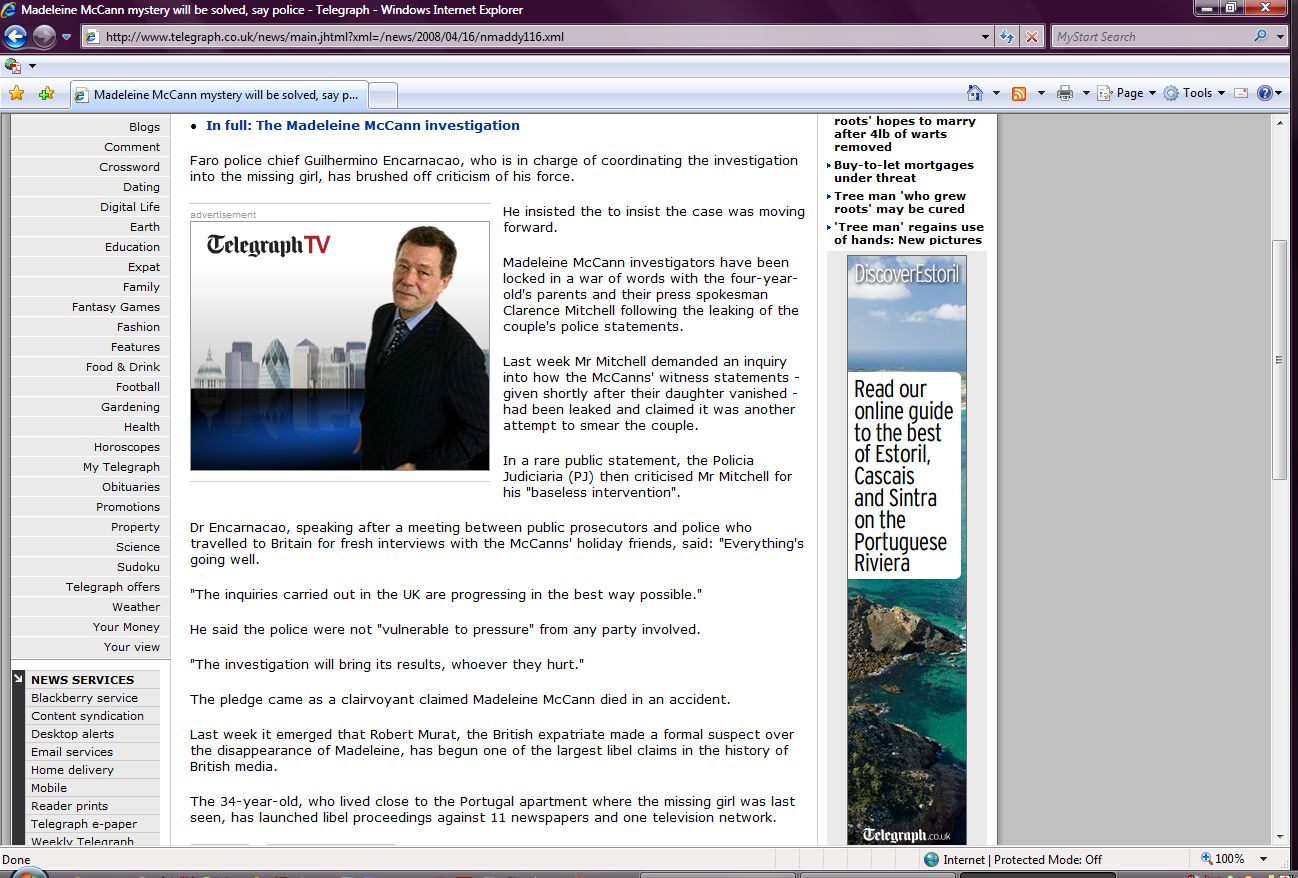
Task: Click the Print icon in toolbar
Action: tap(1064, 93)
